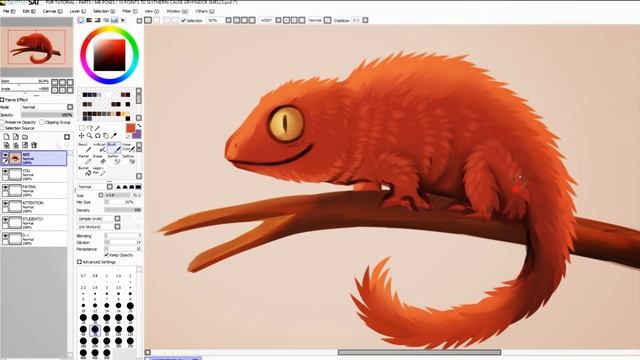
Task: Select the YOU layer
Action: coord(34,174)
